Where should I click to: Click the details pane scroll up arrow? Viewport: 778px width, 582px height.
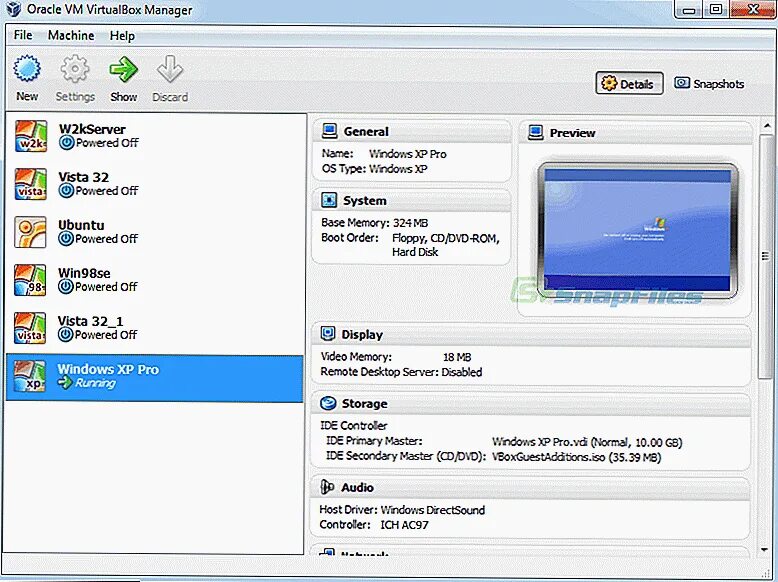point(767,126)
